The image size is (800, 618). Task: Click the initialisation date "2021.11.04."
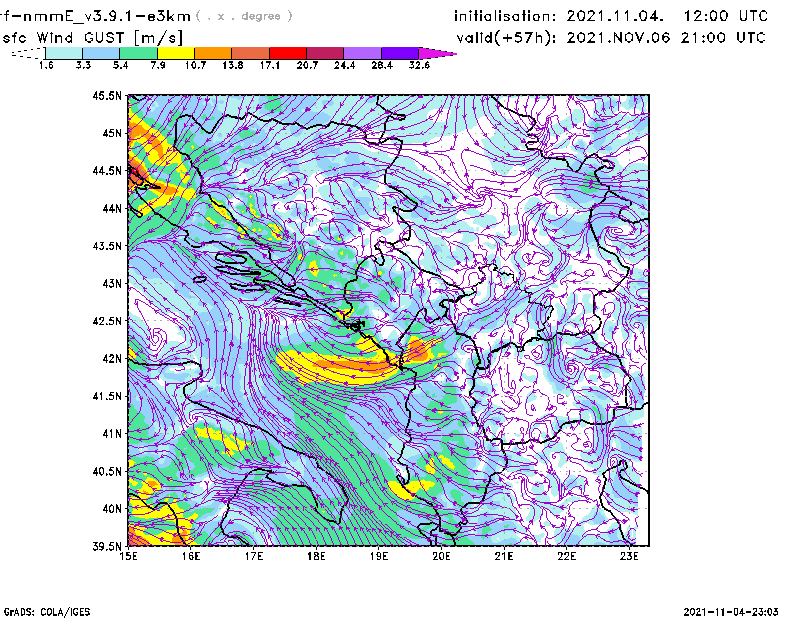point(615,16)
